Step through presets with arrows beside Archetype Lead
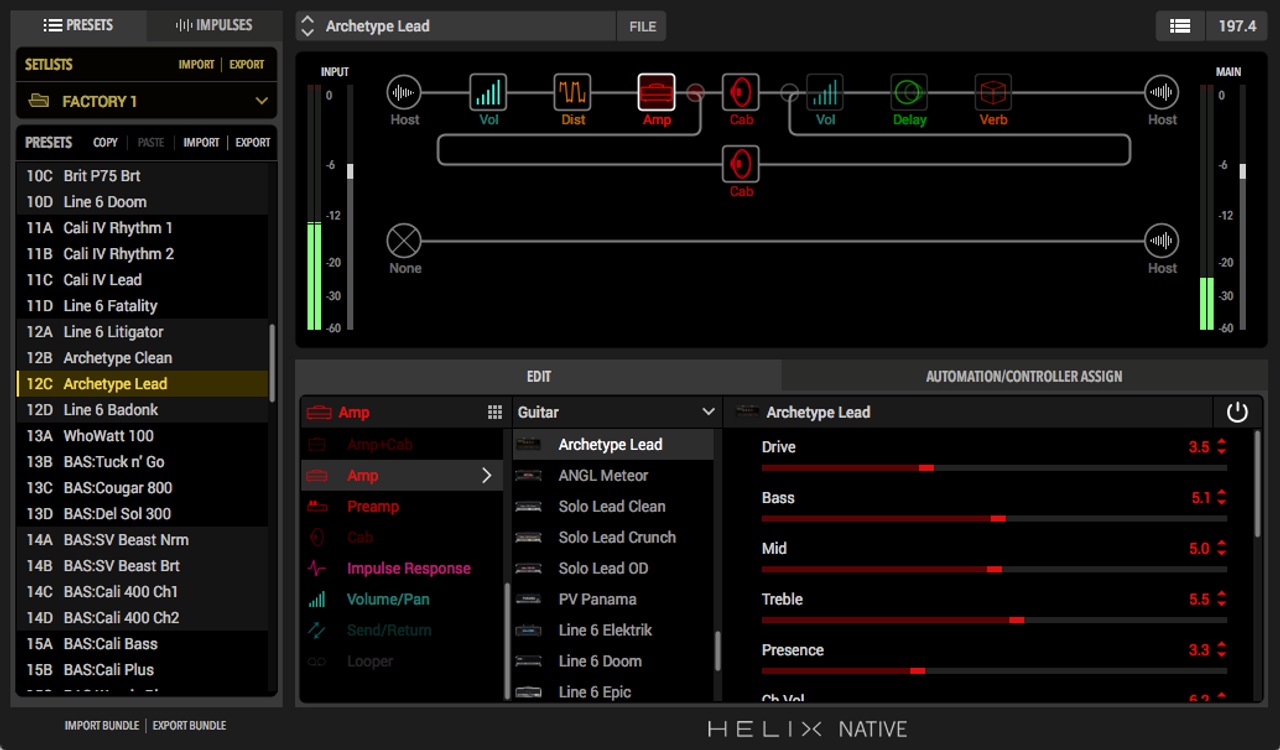 click(308, 26)
